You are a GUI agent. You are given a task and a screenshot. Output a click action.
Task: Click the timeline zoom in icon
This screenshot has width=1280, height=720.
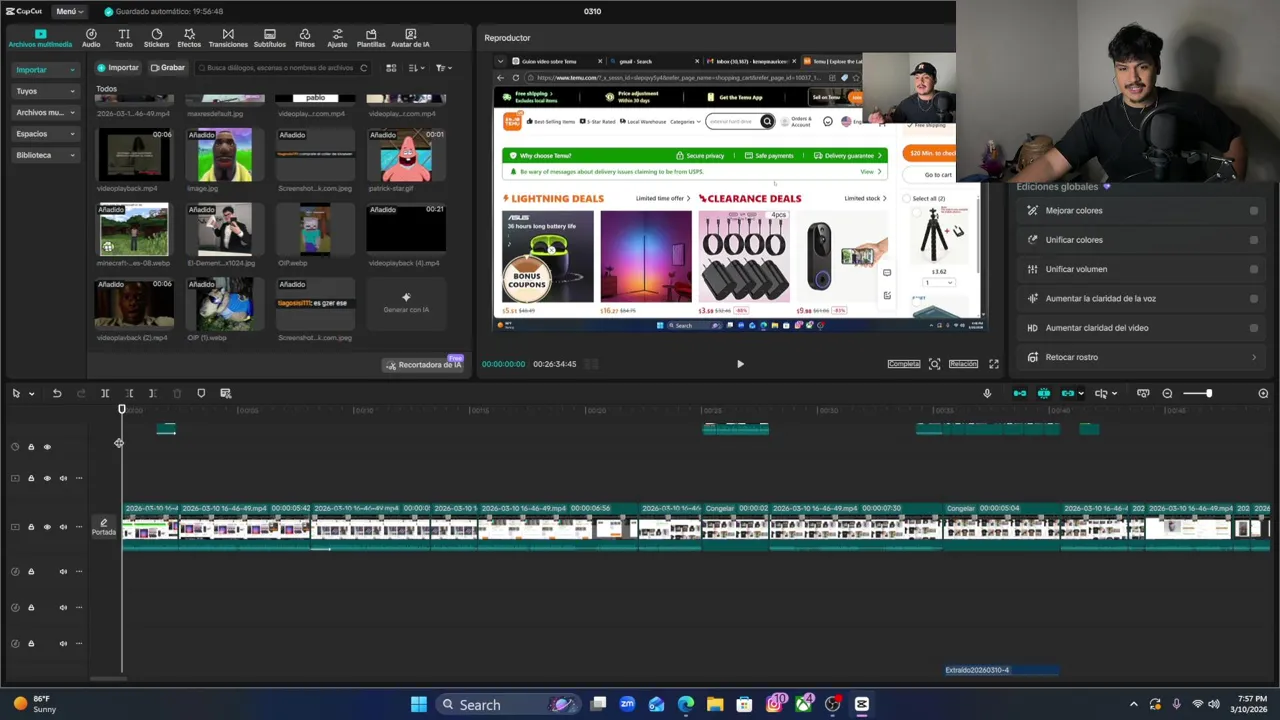1263,394
